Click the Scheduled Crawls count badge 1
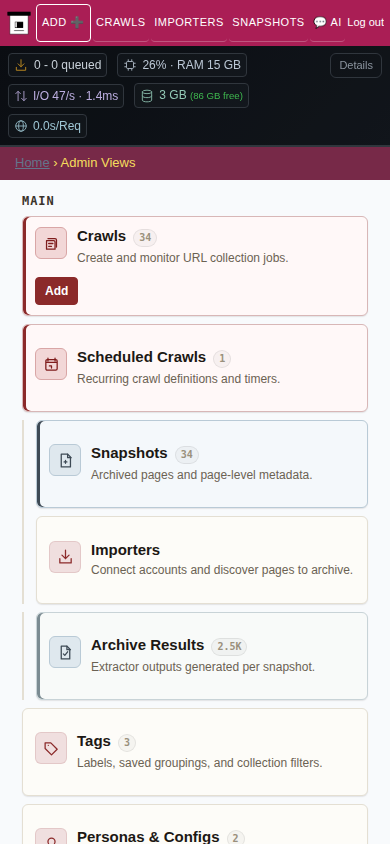 tap(222, 358)
